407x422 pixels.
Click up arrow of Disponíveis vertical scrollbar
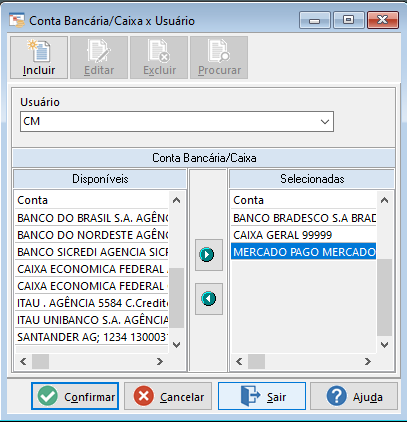pyautogui.click(x=177, y=200)
